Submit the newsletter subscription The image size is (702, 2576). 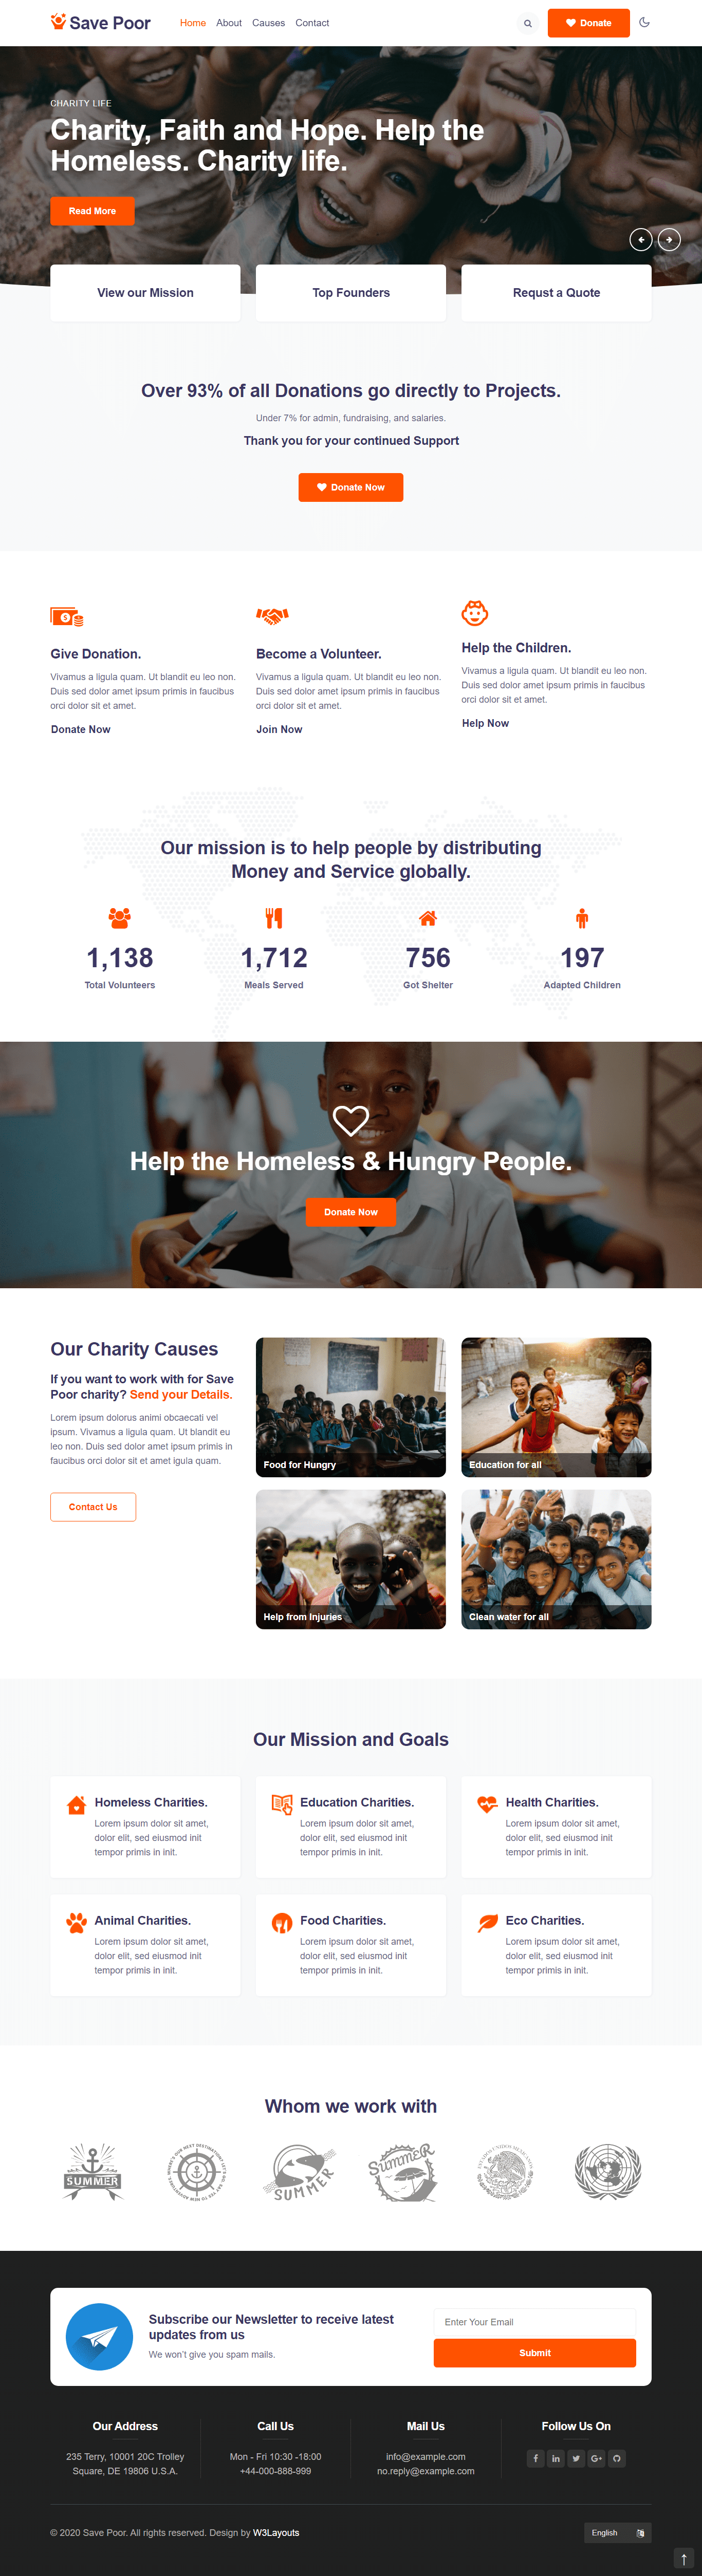535,2353
